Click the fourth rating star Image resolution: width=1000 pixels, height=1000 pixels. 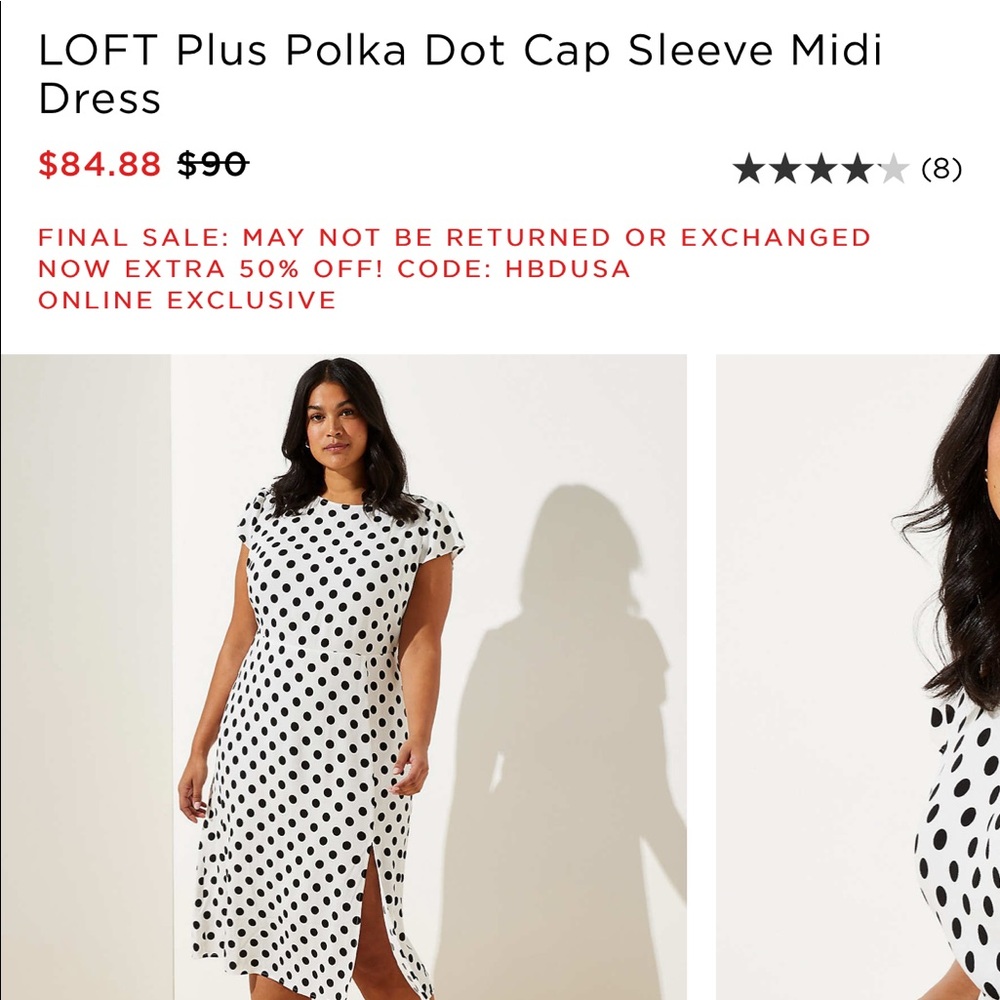coord(858,169)
